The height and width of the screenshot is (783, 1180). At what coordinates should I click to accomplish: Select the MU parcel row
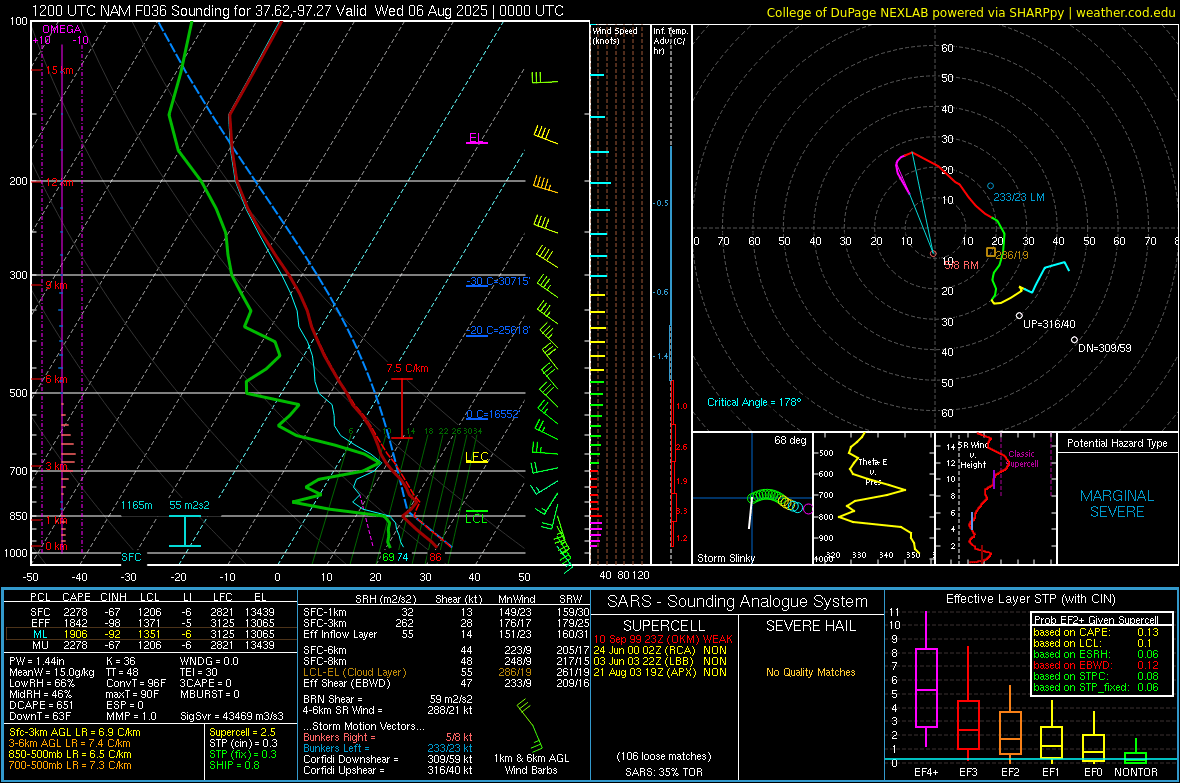click(151, 645)
